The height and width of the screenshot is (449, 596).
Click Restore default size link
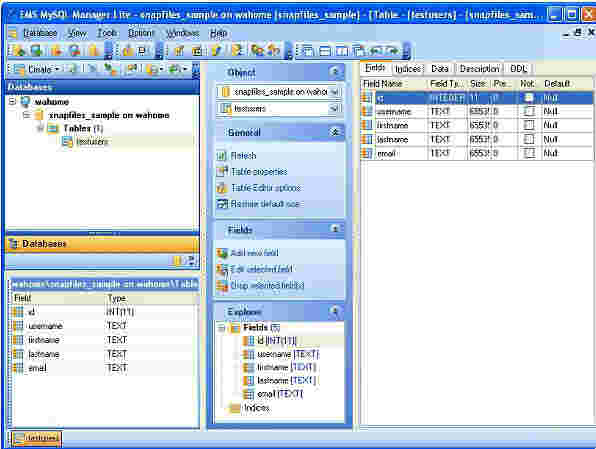(265, 204)
